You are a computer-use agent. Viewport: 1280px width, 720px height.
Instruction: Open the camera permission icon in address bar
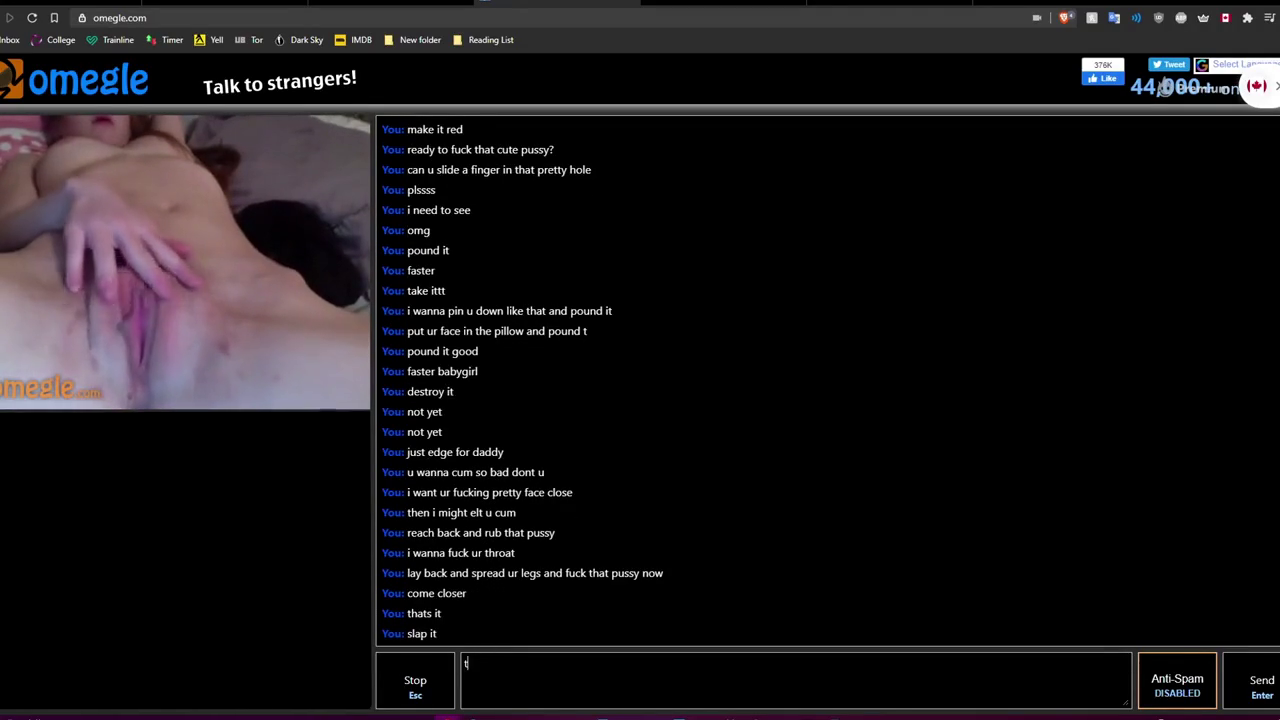[1037, 18]
